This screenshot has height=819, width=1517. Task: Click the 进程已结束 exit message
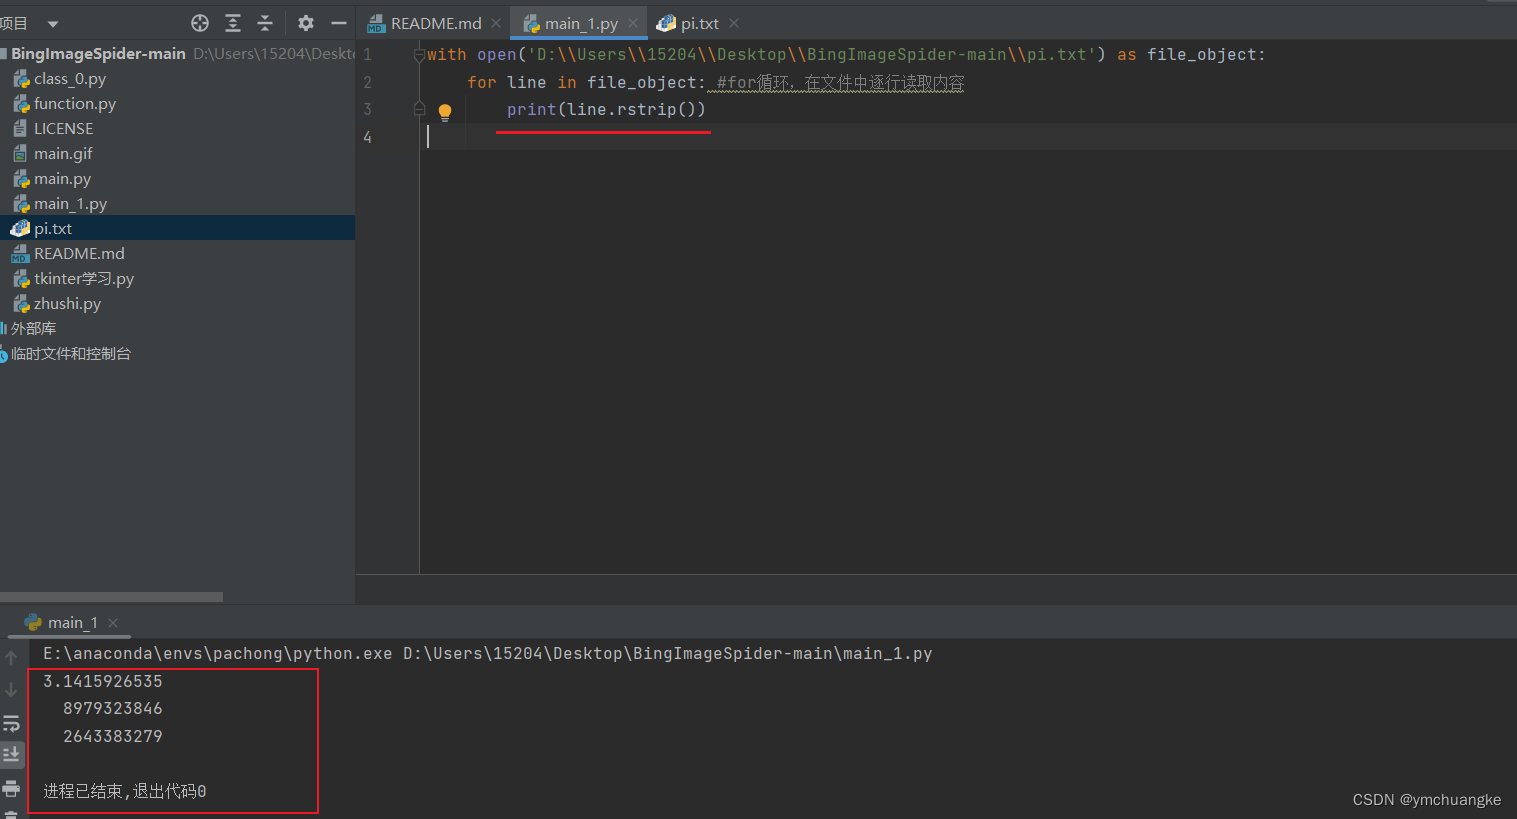click(124, 791)
